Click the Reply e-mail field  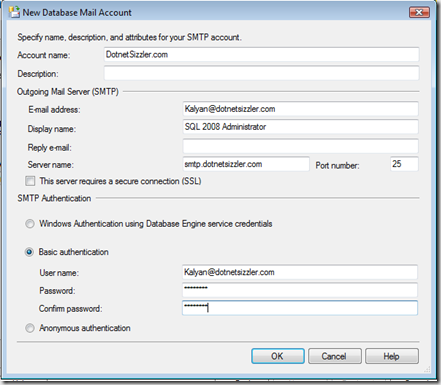pyautogui.click(x=300, y=146)
